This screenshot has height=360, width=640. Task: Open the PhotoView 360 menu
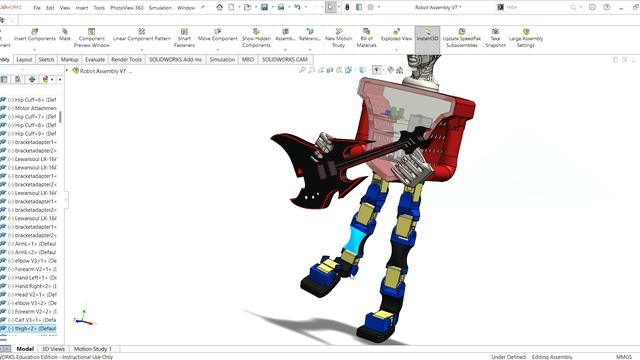[x=127, y=7]
